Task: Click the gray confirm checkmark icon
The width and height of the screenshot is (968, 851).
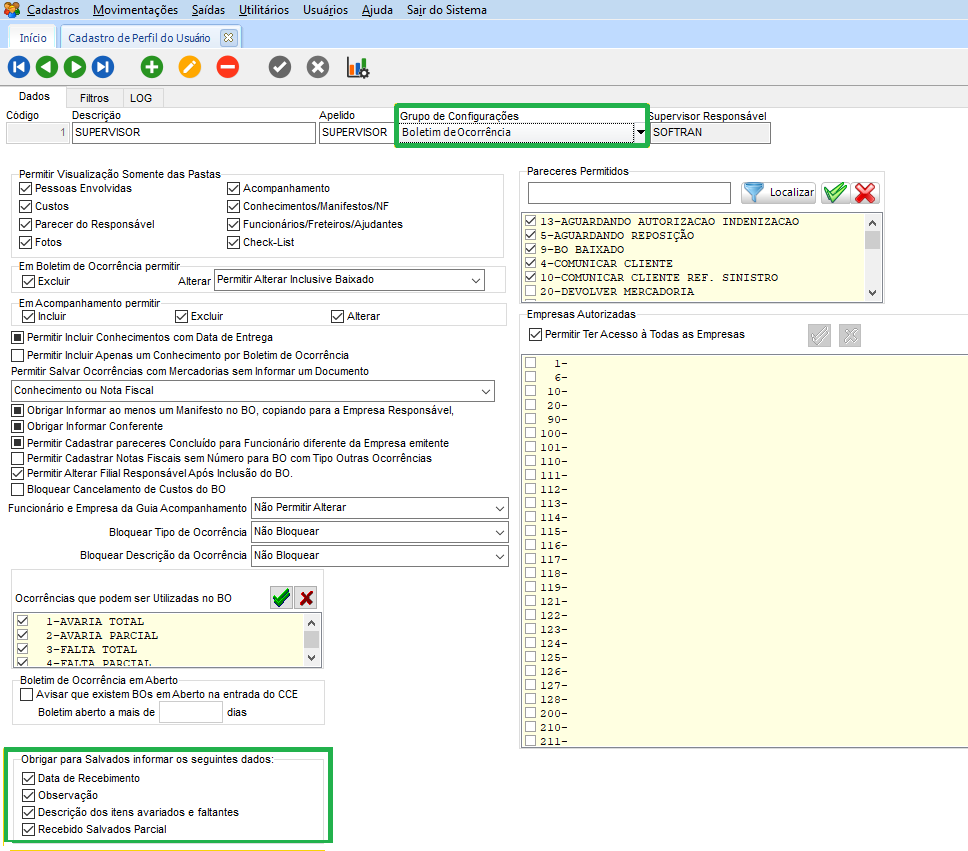Action: pyautogui.click(x=280, y=67)
